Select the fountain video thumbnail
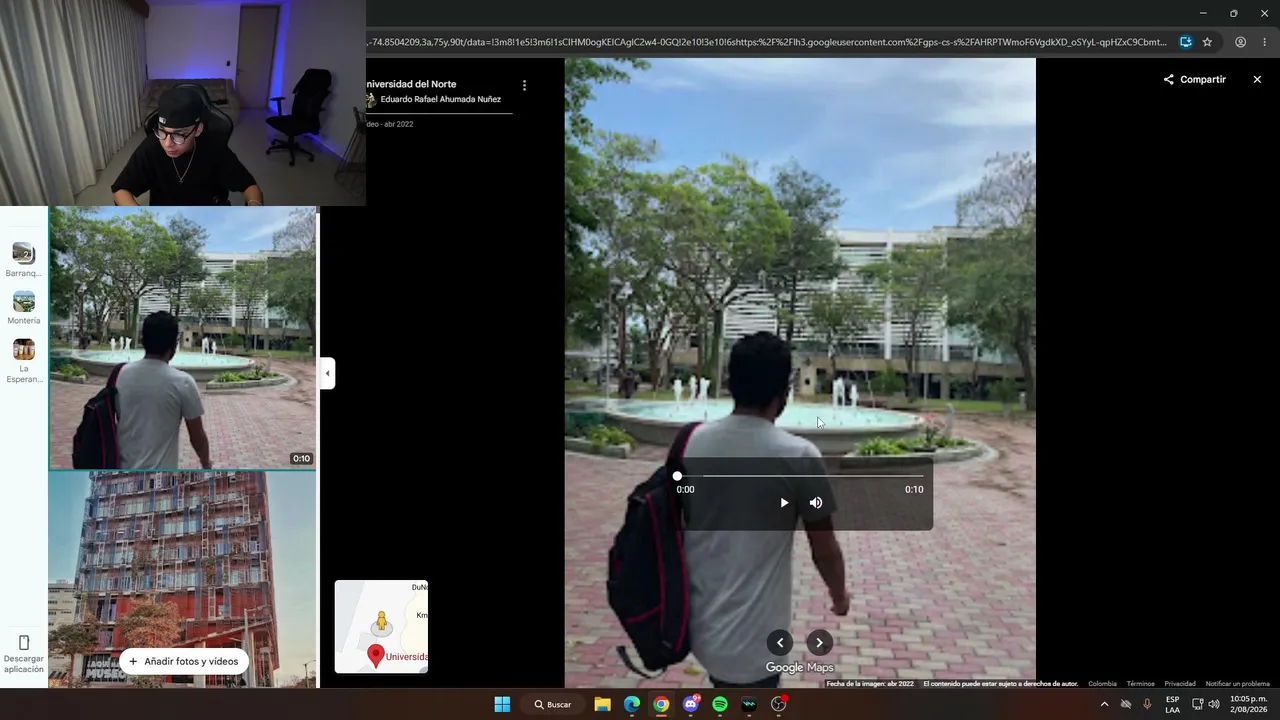The height and width of the screenshot is (720, 1280). 183,338
